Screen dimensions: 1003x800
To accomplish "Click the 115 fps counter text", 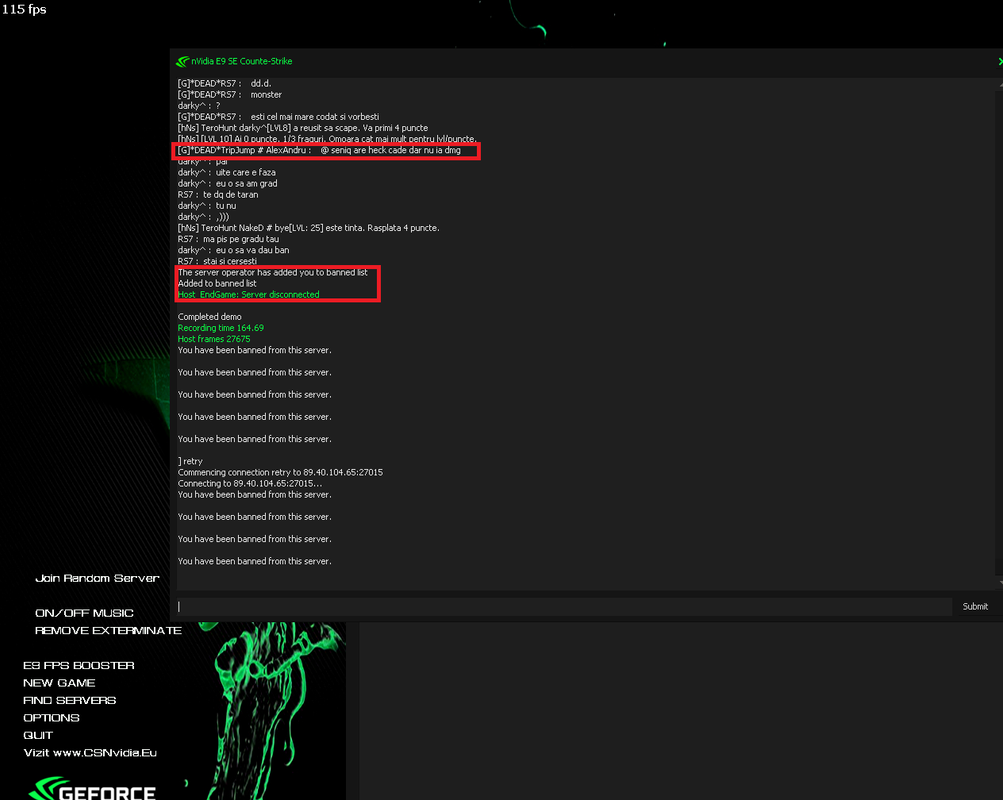I will point(24,10).
